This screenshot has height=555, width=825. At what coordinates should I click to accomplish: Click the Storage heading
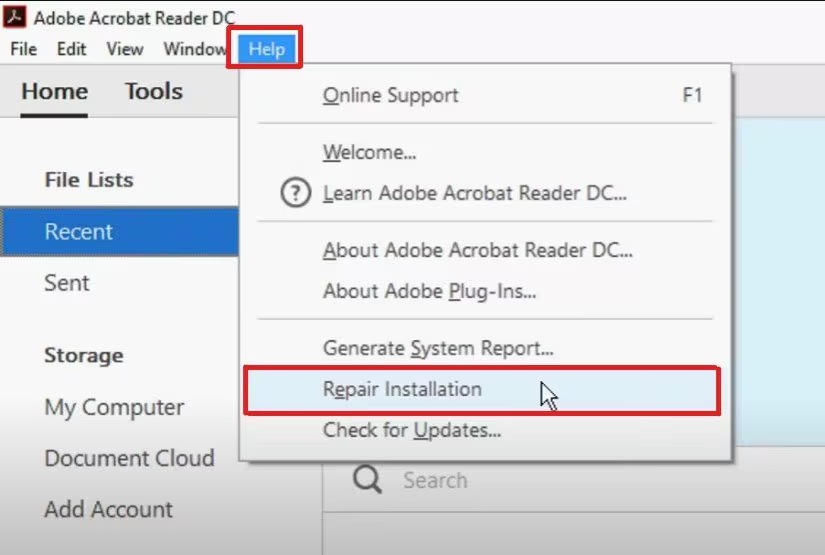coord(84,356)
